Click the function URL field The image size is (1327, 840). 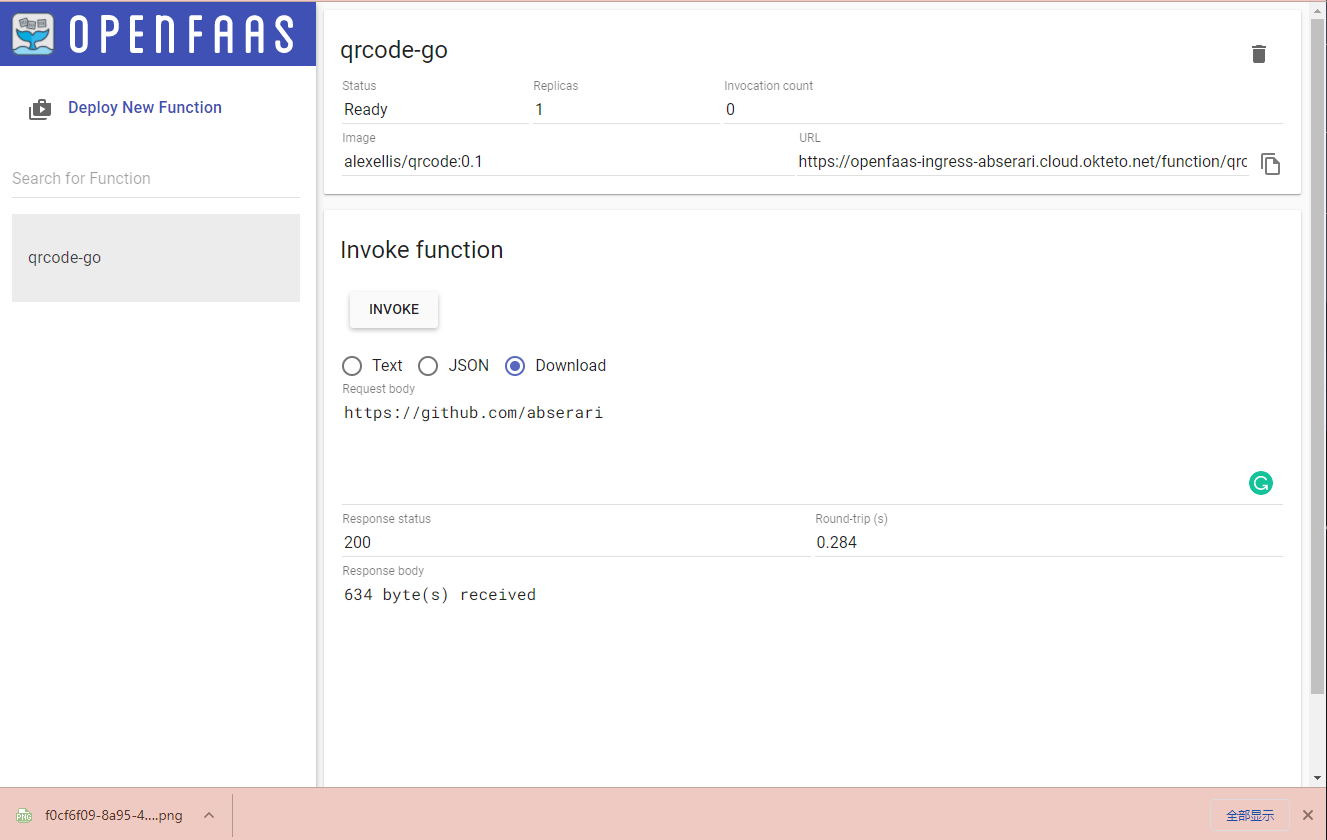1023,162
